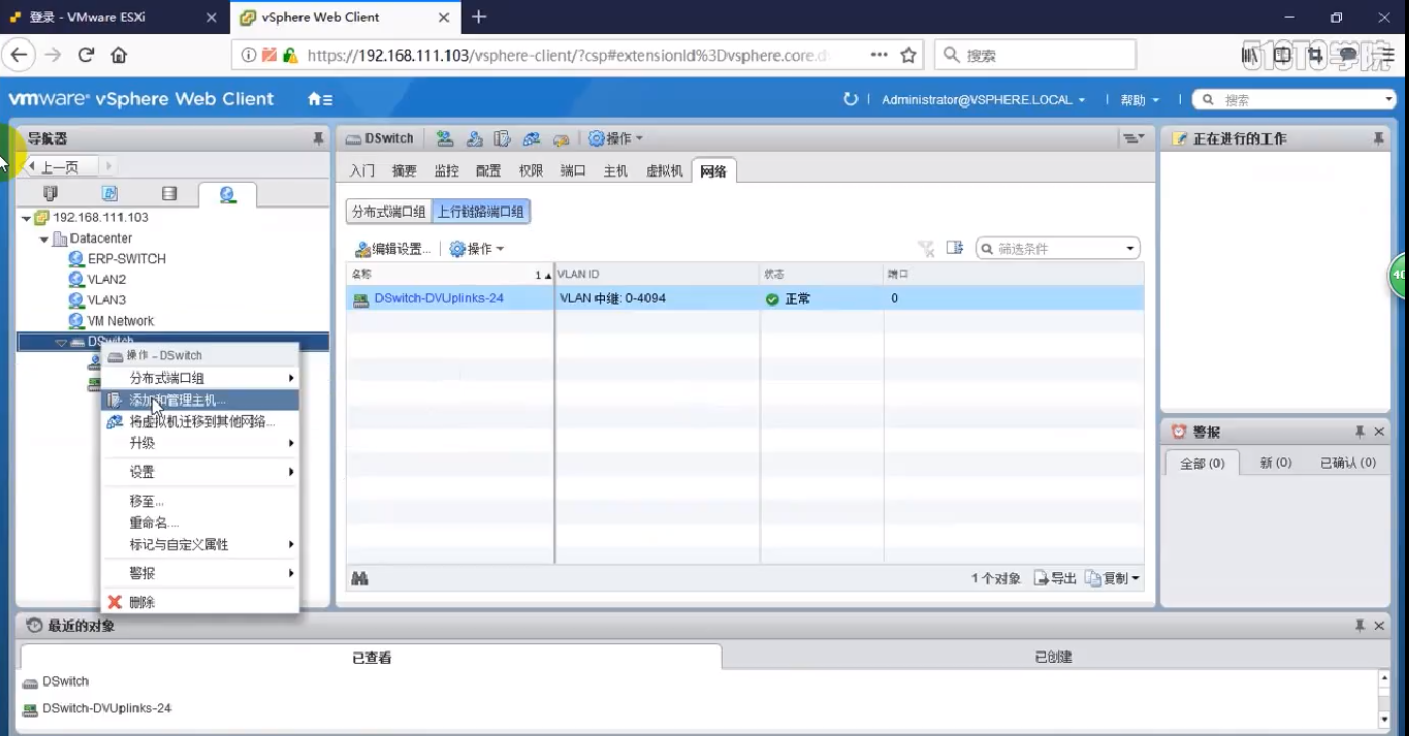Screen dimensions: 1409x736
Task: Click the migrate VM networking toolbar icon
Action: 532,139
